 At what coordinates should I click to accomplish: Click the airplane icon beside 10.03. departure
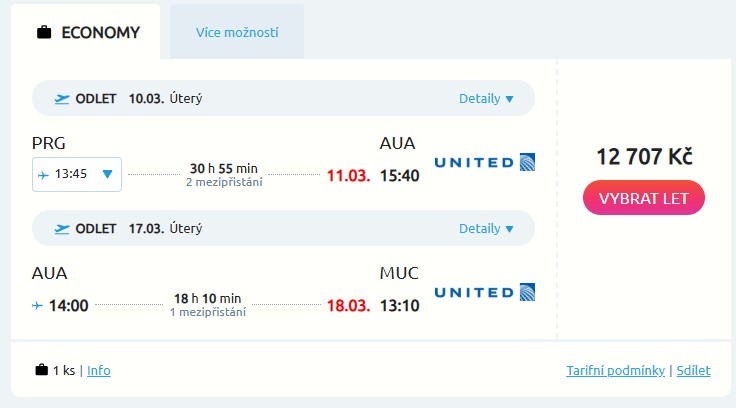coord(63,98)
